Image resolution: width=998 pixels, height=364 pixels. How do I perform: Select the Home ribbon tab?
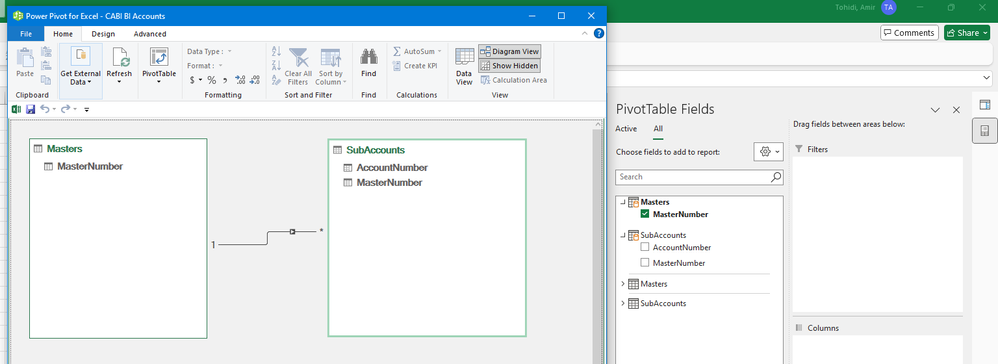62,34
